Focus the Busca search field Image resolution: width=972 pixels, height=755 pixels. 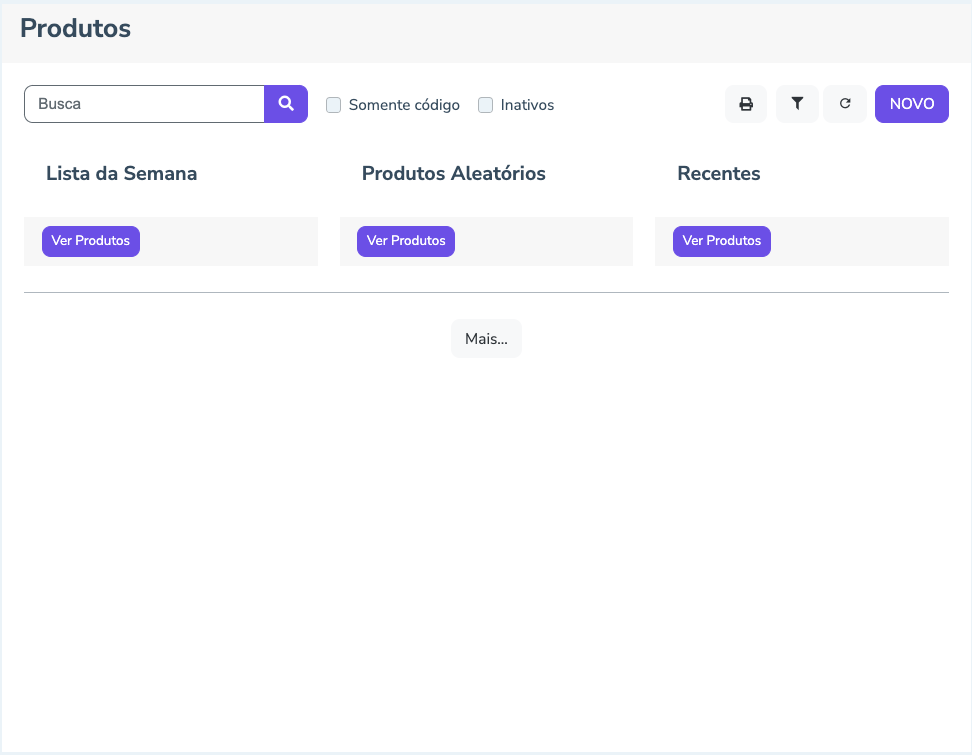point(145,104)
